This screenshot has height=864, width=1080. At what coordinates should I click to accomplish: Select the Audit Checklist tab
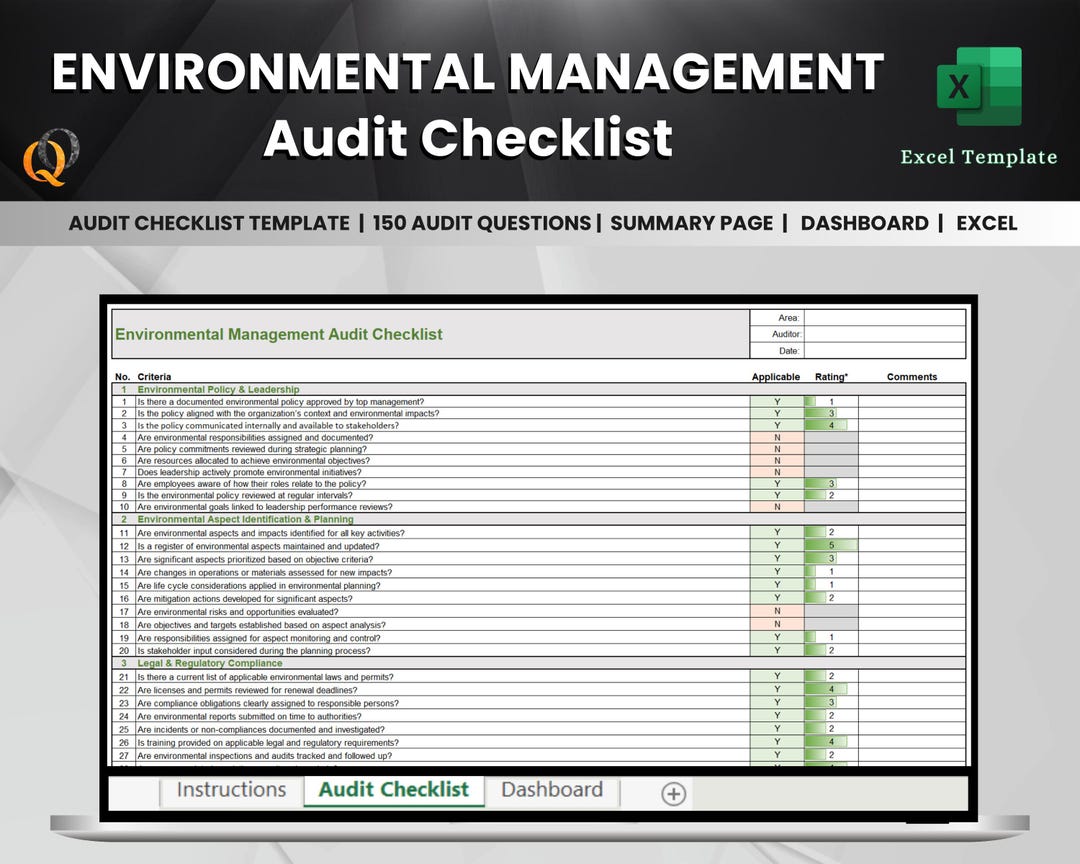point(392,790)
